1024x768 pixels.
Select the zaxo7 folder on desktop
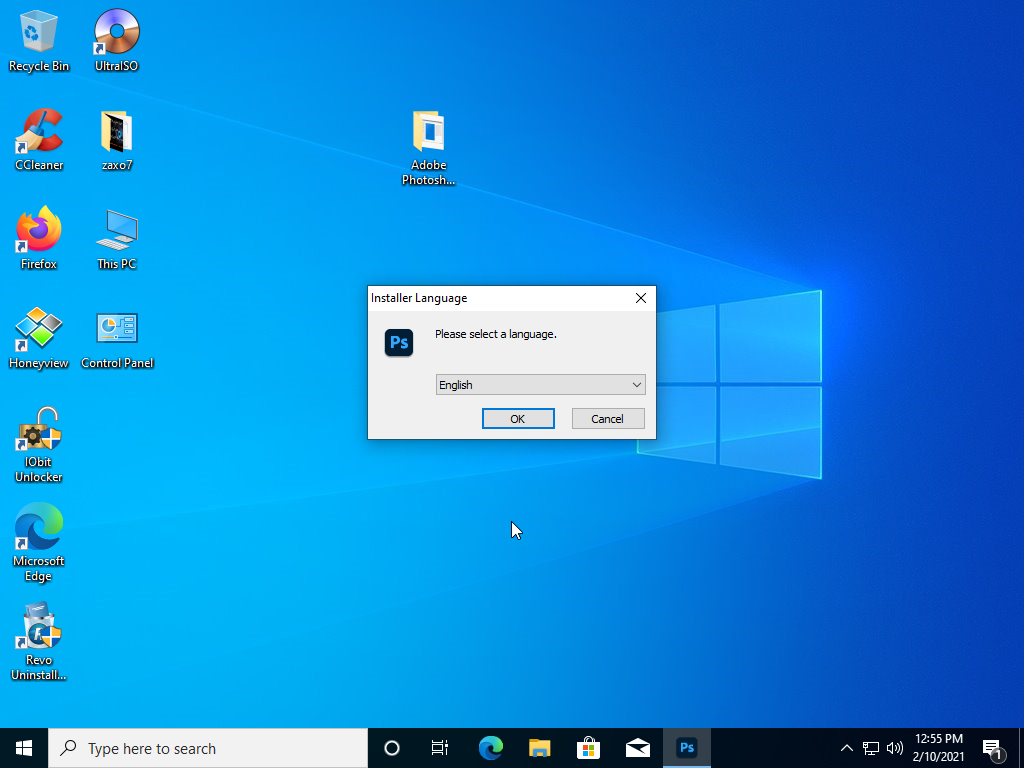(116, 140)
